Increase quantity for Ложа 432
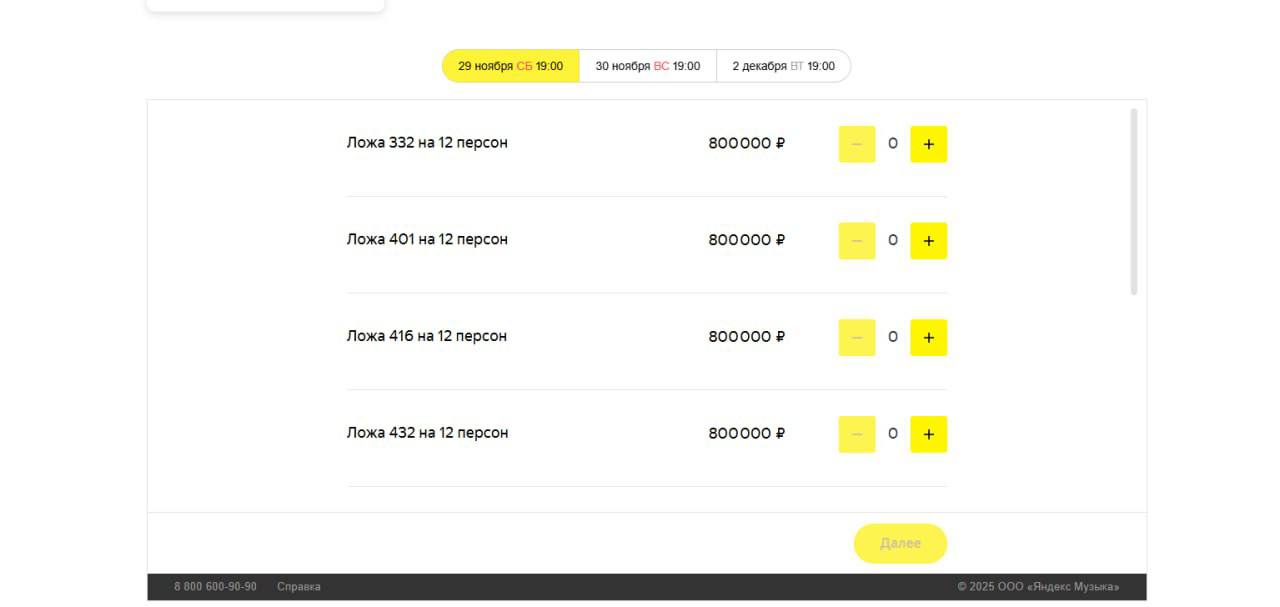Viewport: 1280px width, 607px height. point(928,434)
